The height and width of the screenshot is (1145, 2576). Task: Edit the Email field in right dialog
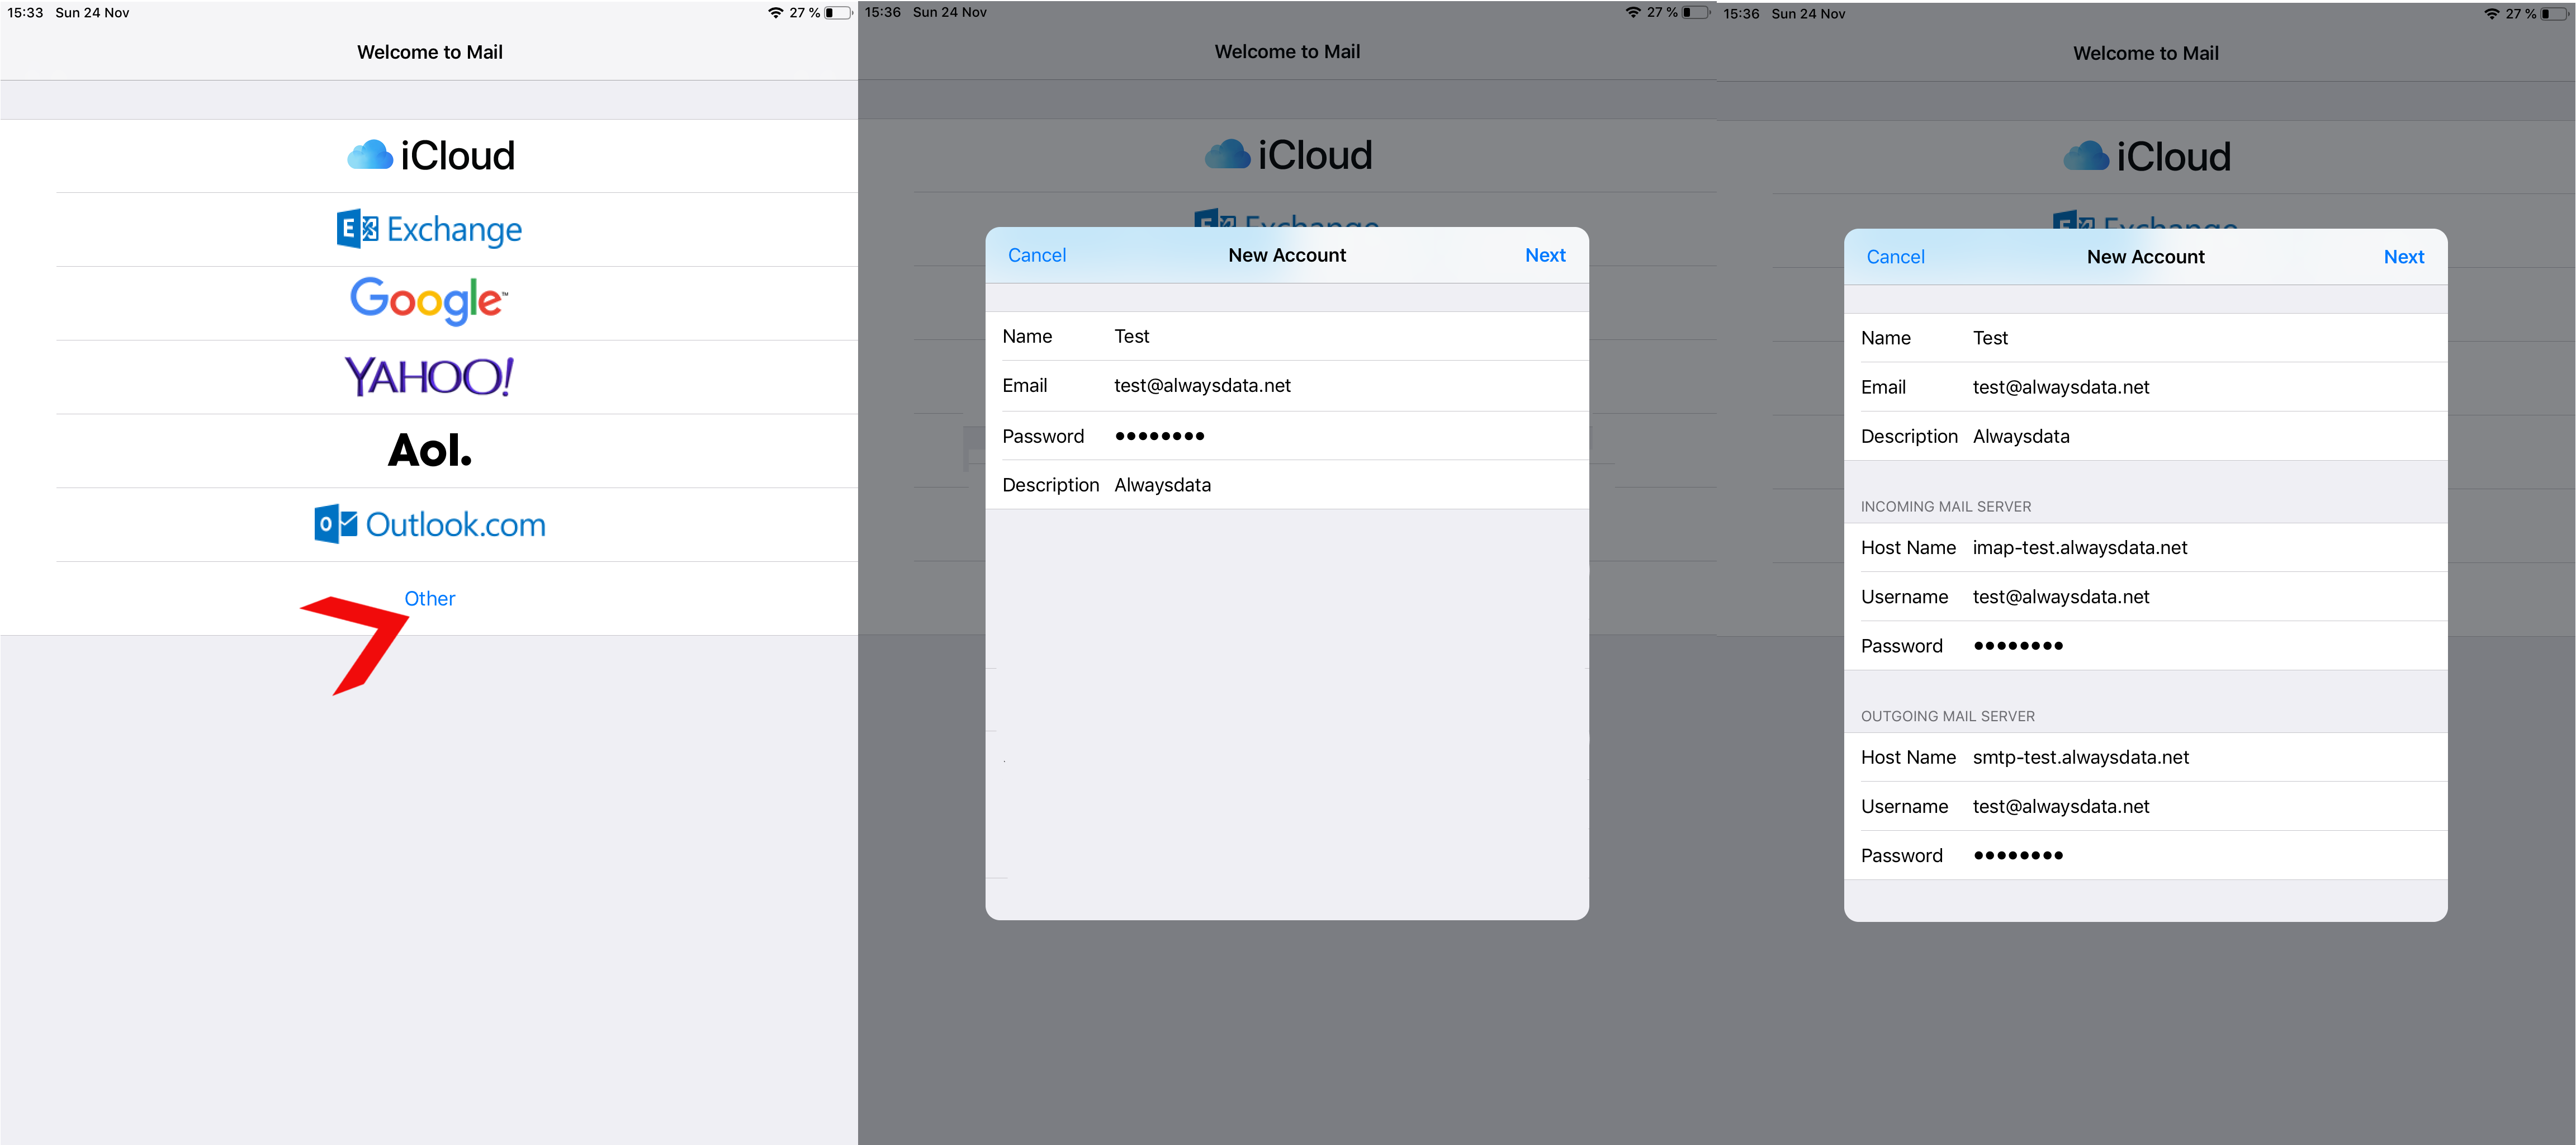(2145, 387)
